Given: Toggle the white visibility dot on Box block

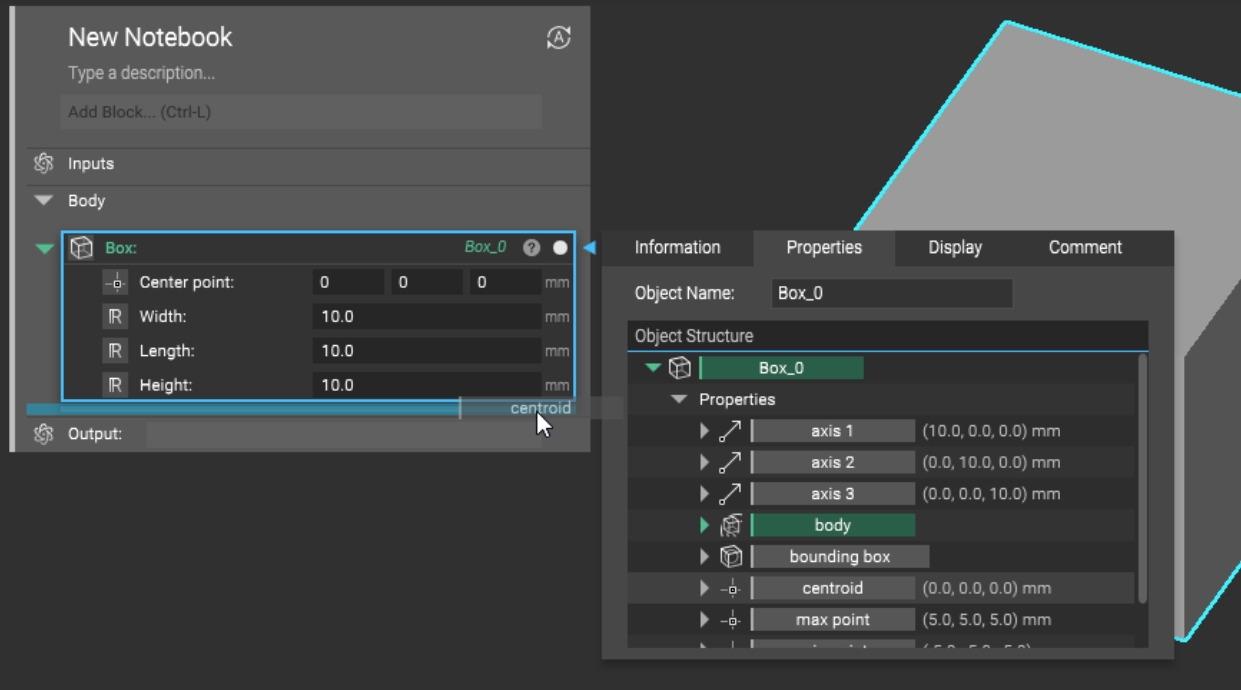Looking at the screenshot, I should (x=560, y=248).
